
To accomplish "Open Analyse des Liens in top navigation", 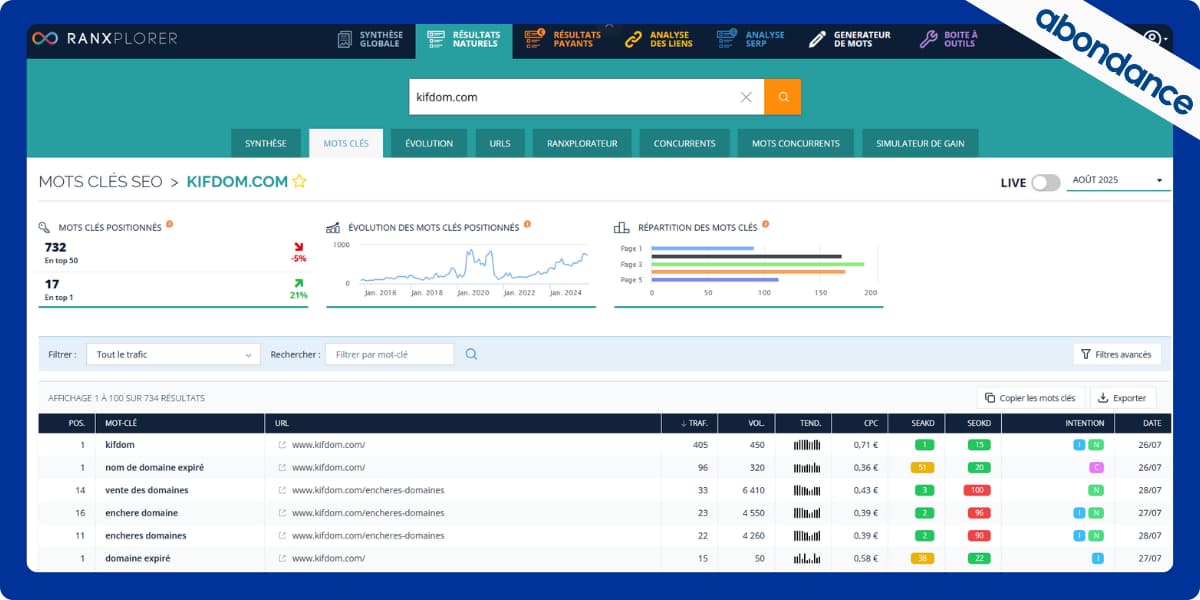I will (658, 39).
